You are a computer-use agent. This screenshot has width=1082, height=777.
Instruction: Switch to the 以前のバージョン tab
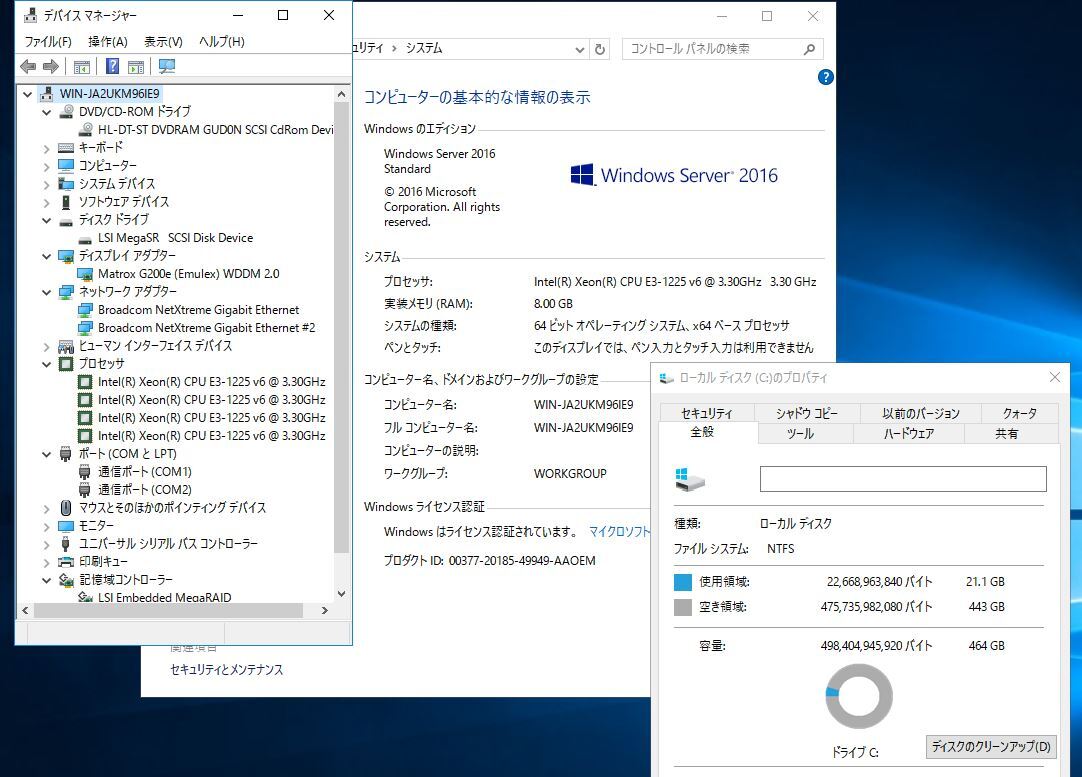click(x=921, y=413)
